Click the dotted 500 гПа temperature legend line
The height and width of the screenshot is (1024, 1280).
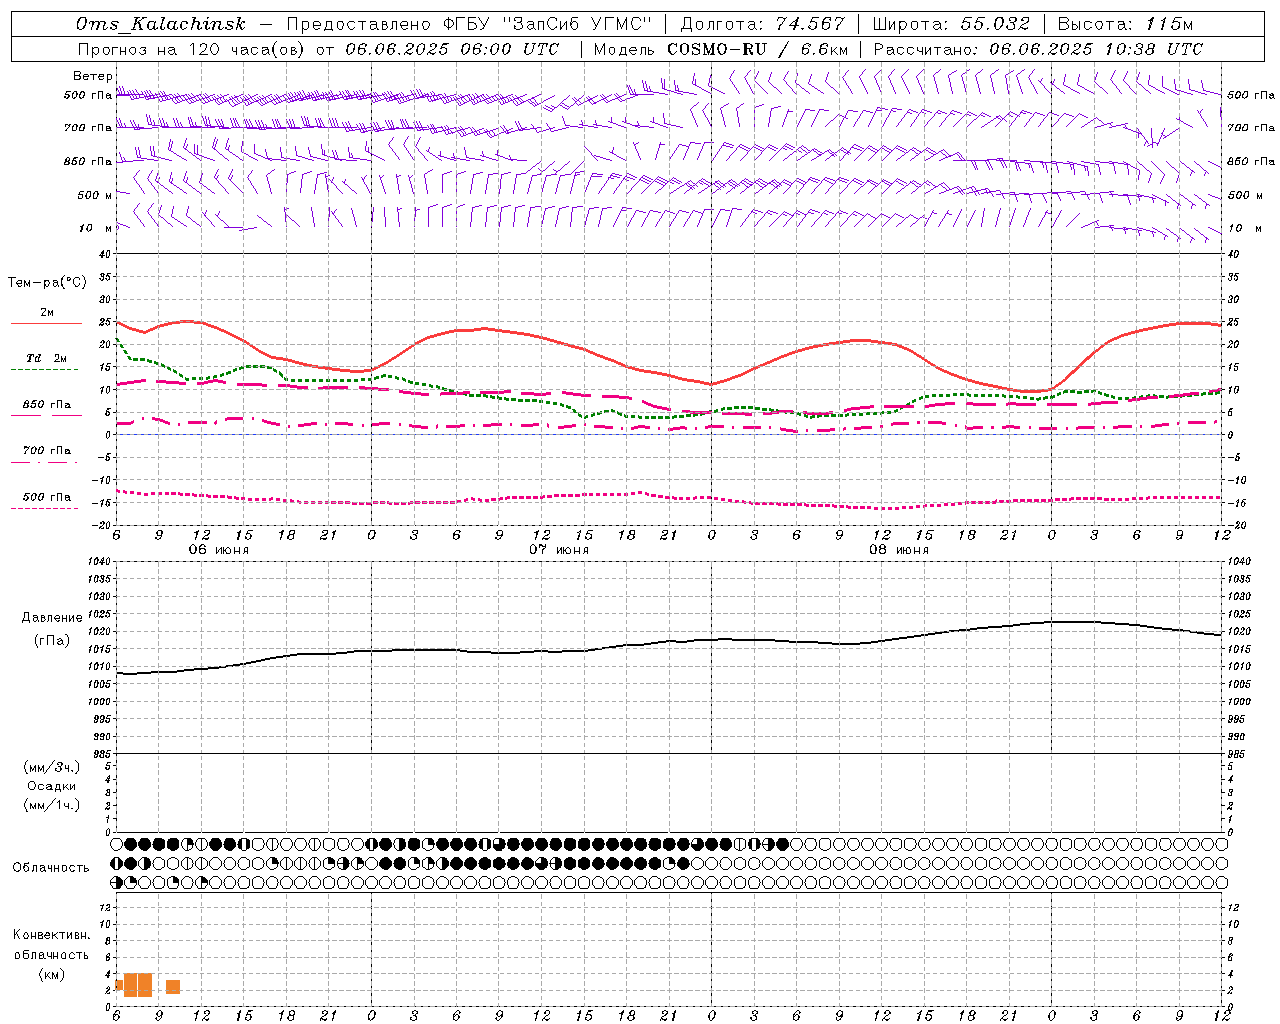(44, 508)
